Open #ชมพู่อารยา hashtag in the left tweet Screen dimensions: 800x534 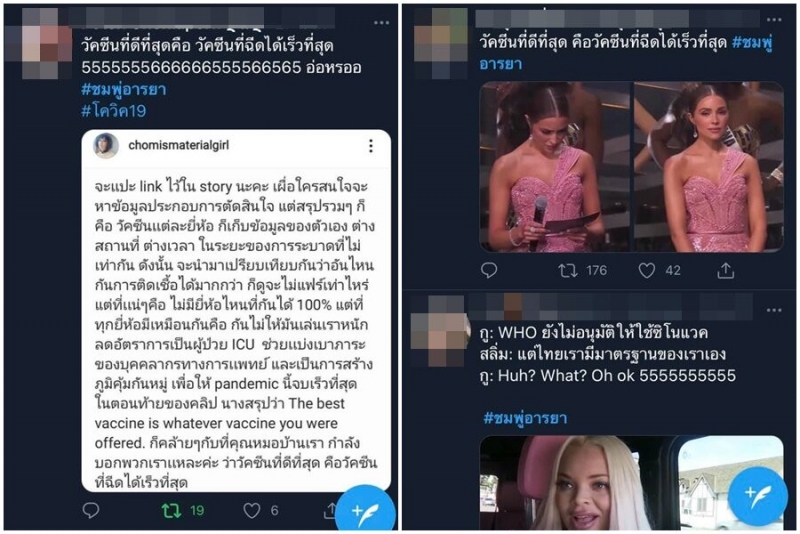pos(123,89)
